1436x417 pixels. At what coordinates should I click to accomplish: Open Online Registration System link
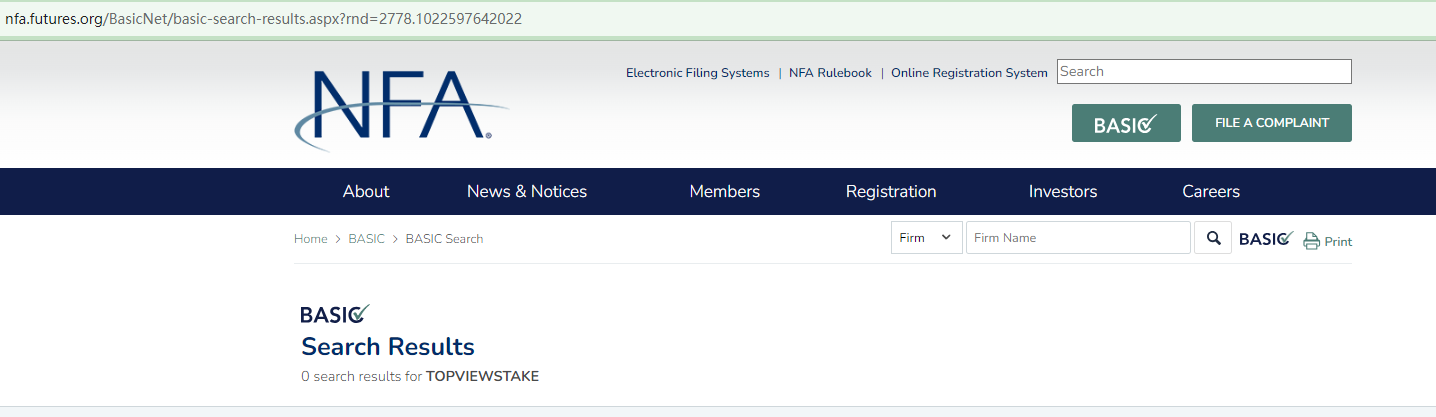tap(969, 73)
